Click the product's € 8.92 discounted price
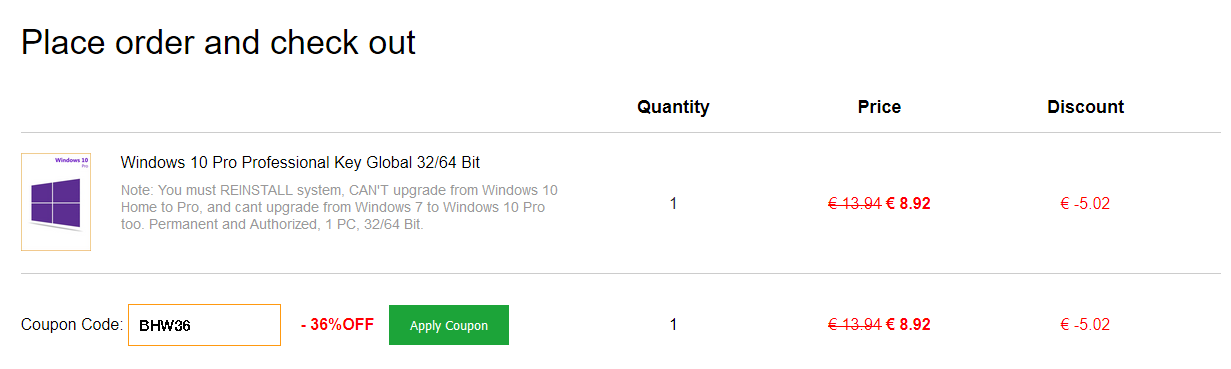 (x=908, y=204)
